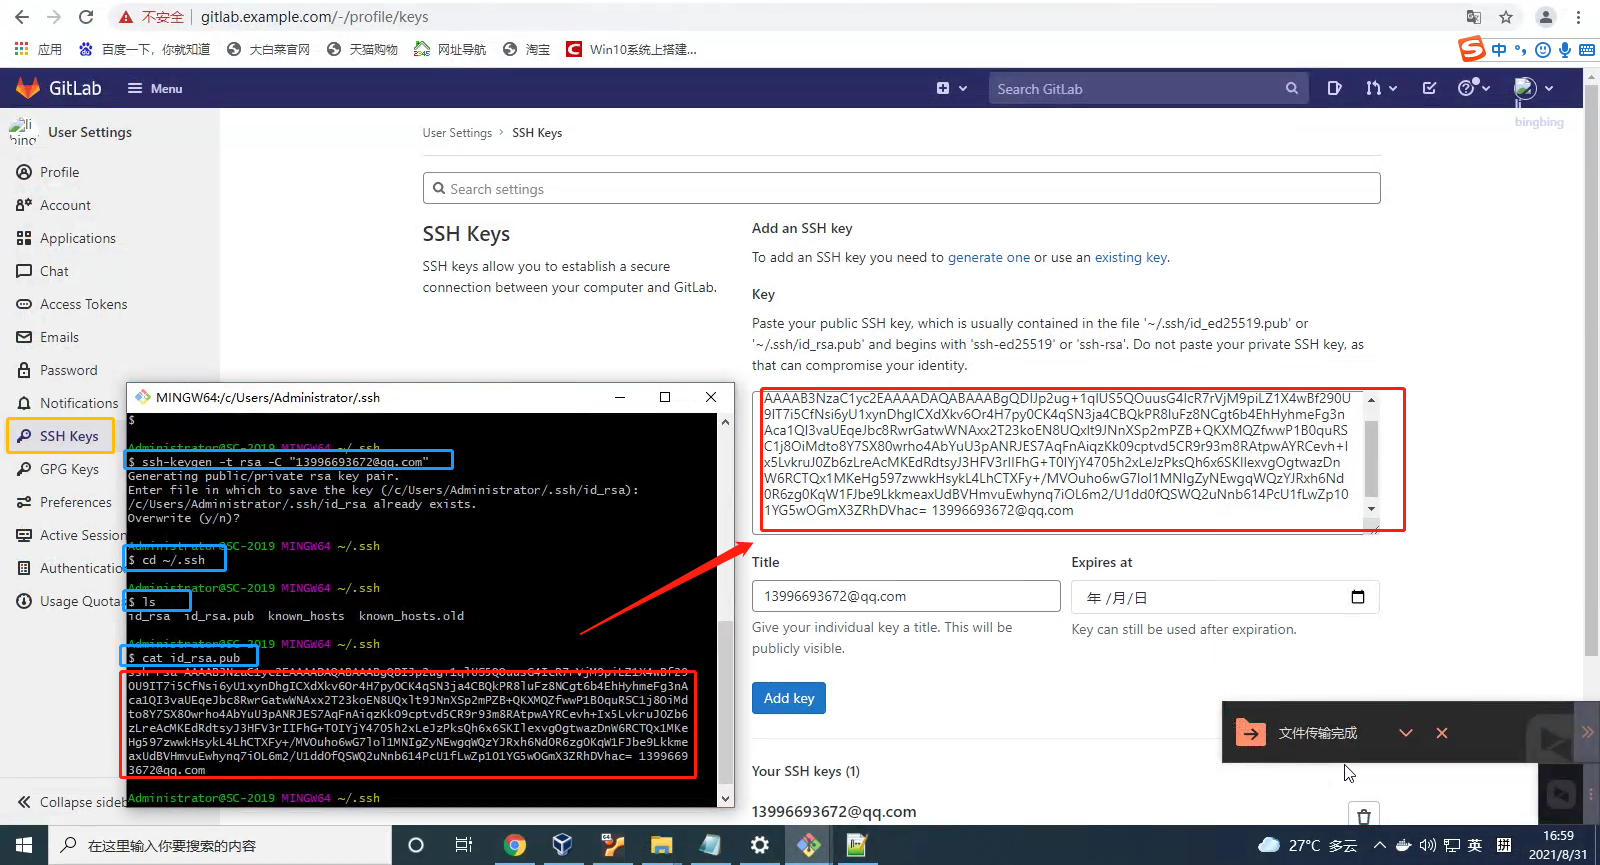Open Chrome from the taskbar
1600x865 pixels.
point(514,845)
